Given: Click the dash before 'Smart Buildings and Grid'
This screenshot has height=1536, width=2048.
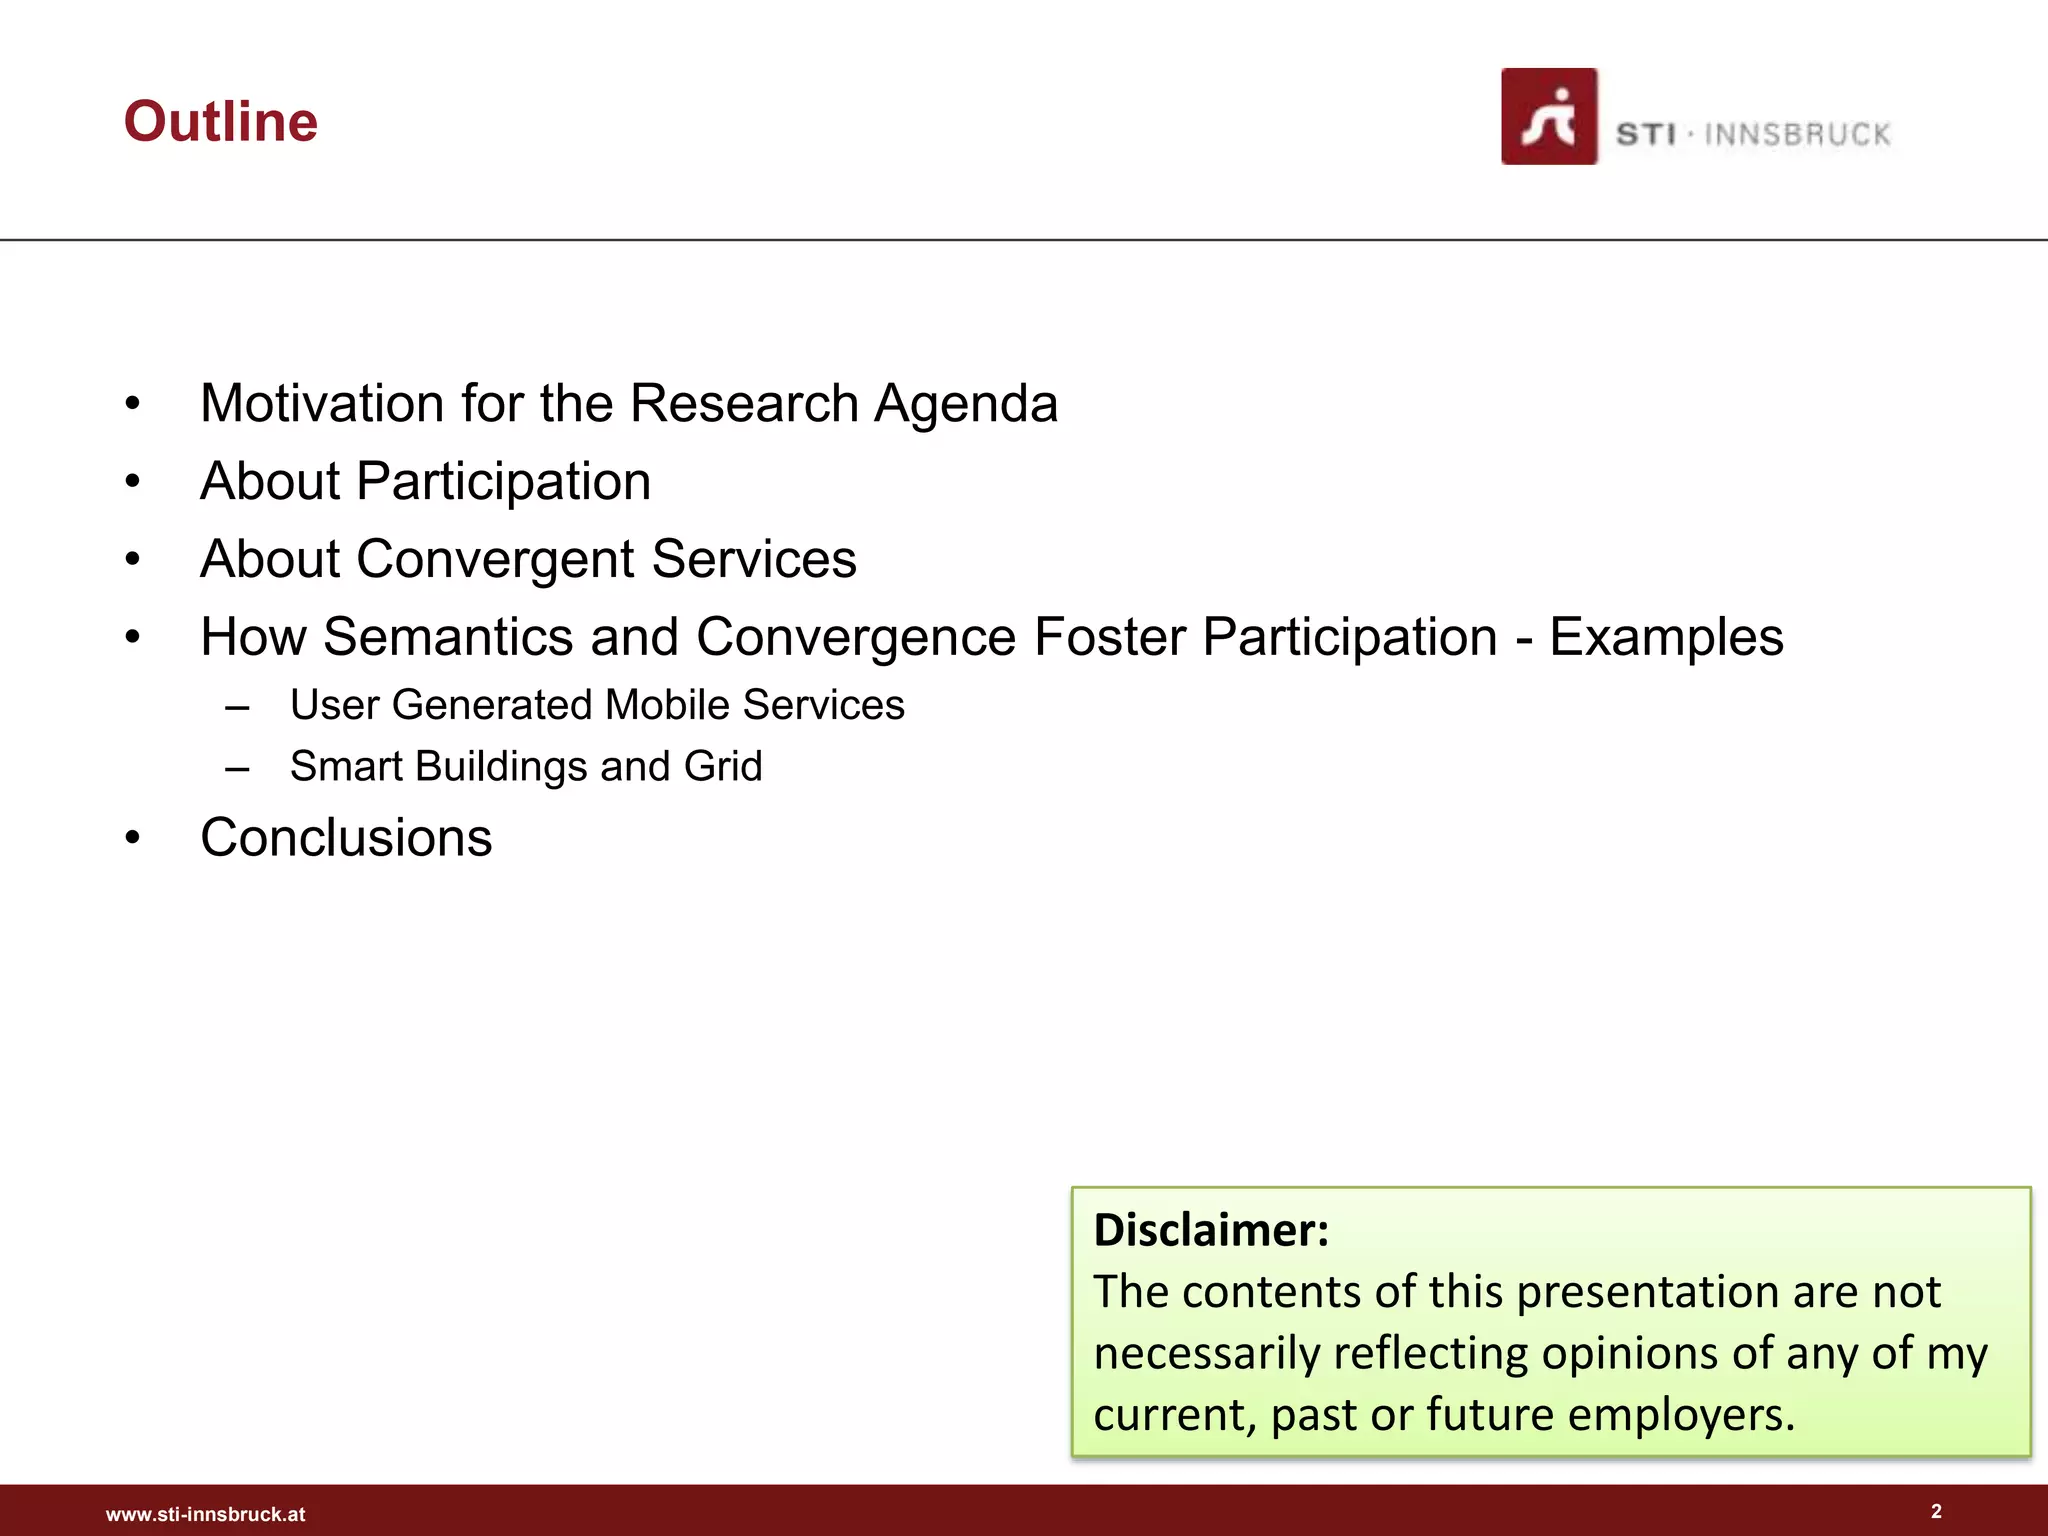Looking at the screenshot, I should [x=237, y=769].
